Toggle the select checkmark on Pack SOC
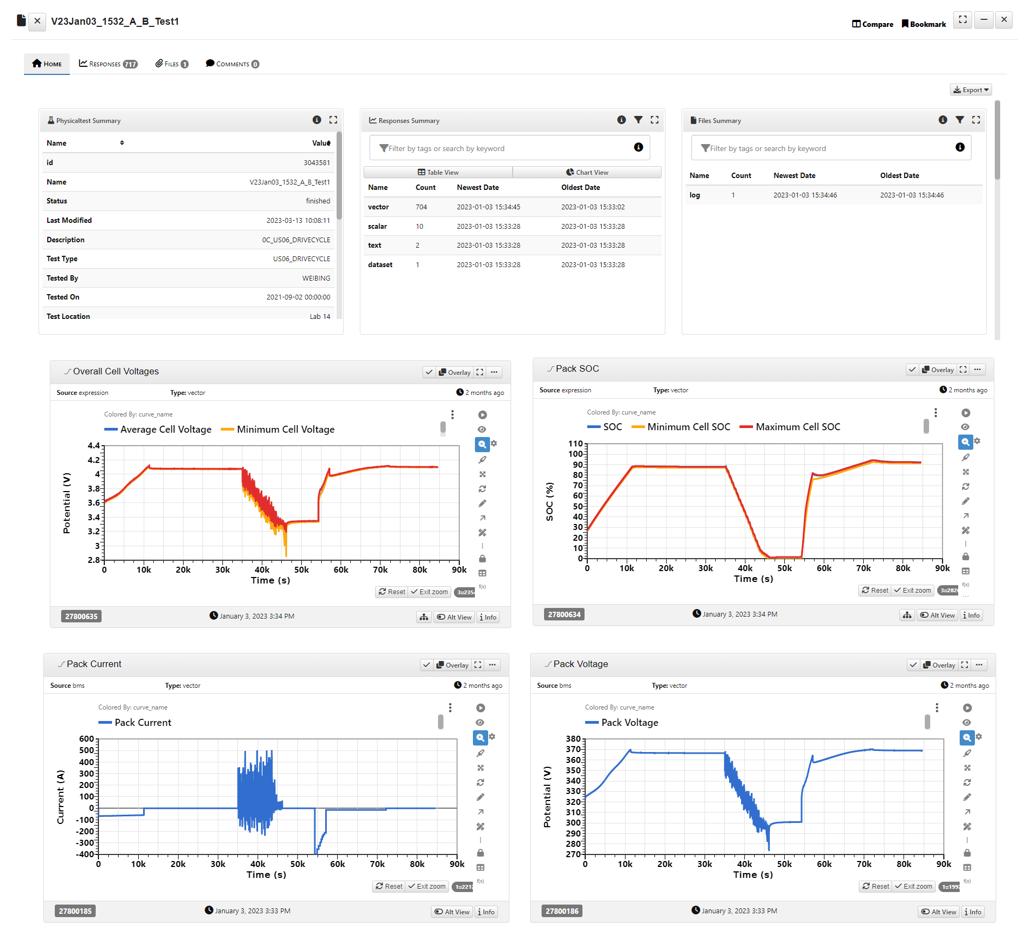Image resolution: width=1019 pixels, height=940 pixels. (912, 369)
